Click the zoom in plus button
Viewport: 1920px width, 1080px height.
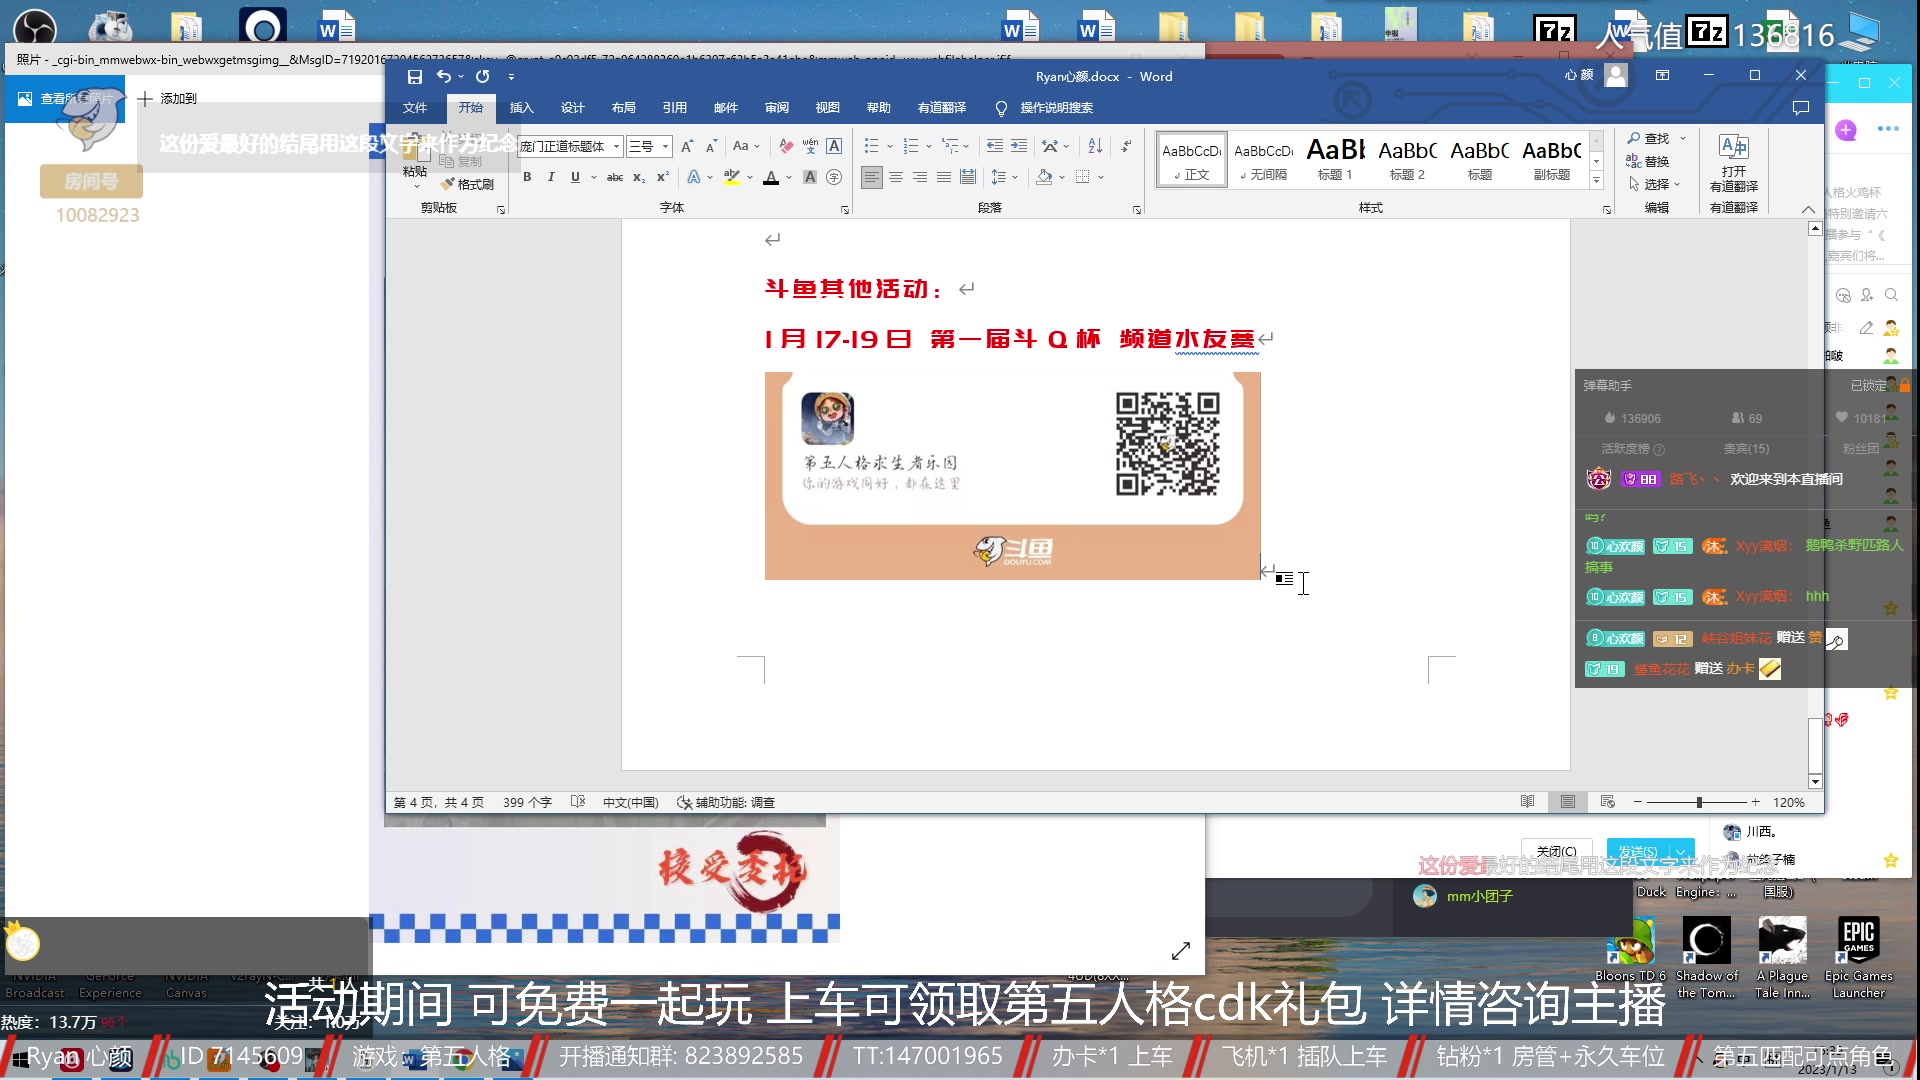point(1755,802)
